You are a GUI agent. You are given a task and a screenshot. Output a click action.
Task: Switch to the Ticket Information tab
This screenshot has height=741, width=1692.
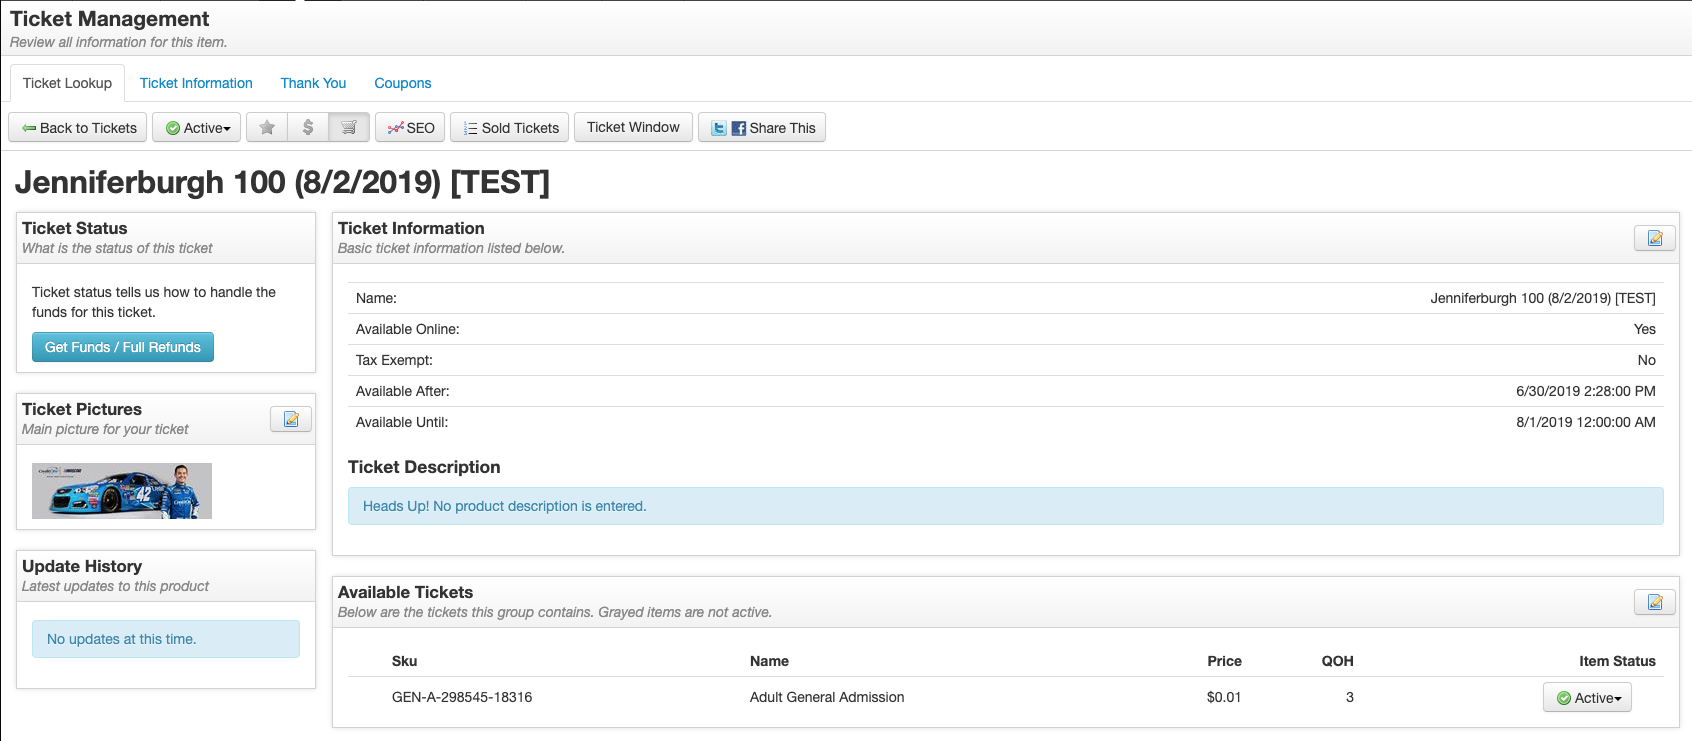click(x=196, y=83)
